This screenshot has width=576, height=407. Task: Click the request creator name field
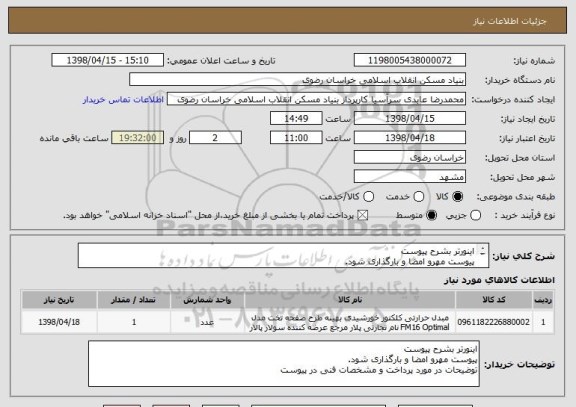316,99
